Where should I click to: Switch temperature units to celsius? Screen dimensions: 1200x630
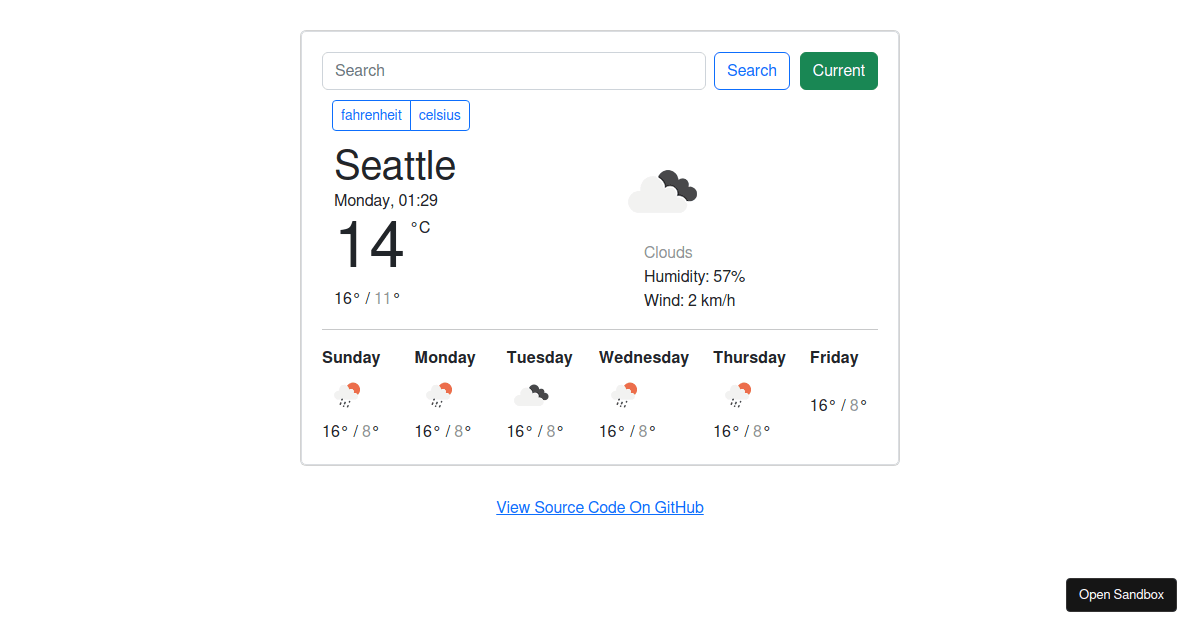[x=440, y=115]
